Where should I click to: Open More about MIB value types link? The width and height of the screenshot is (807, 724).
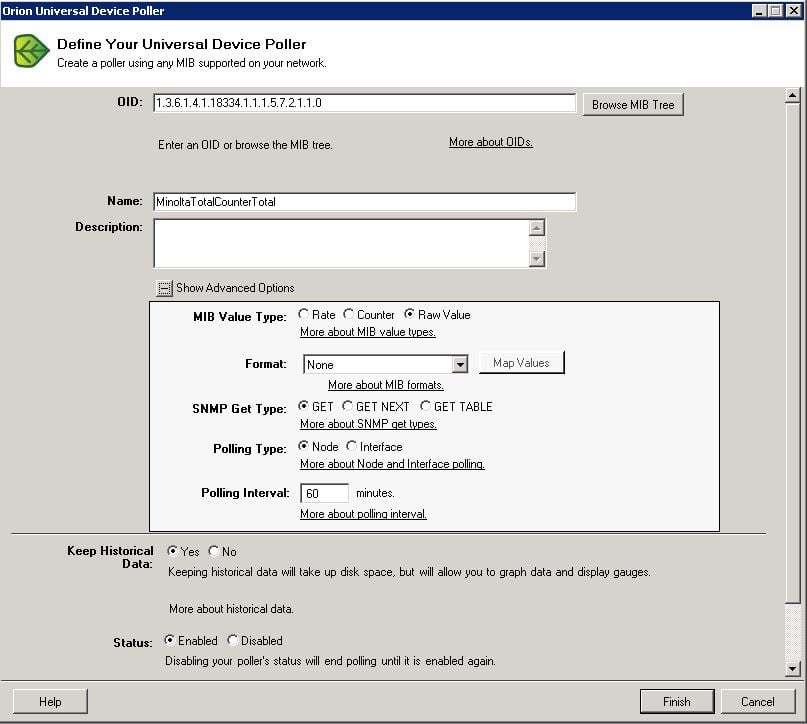[367, 332]
